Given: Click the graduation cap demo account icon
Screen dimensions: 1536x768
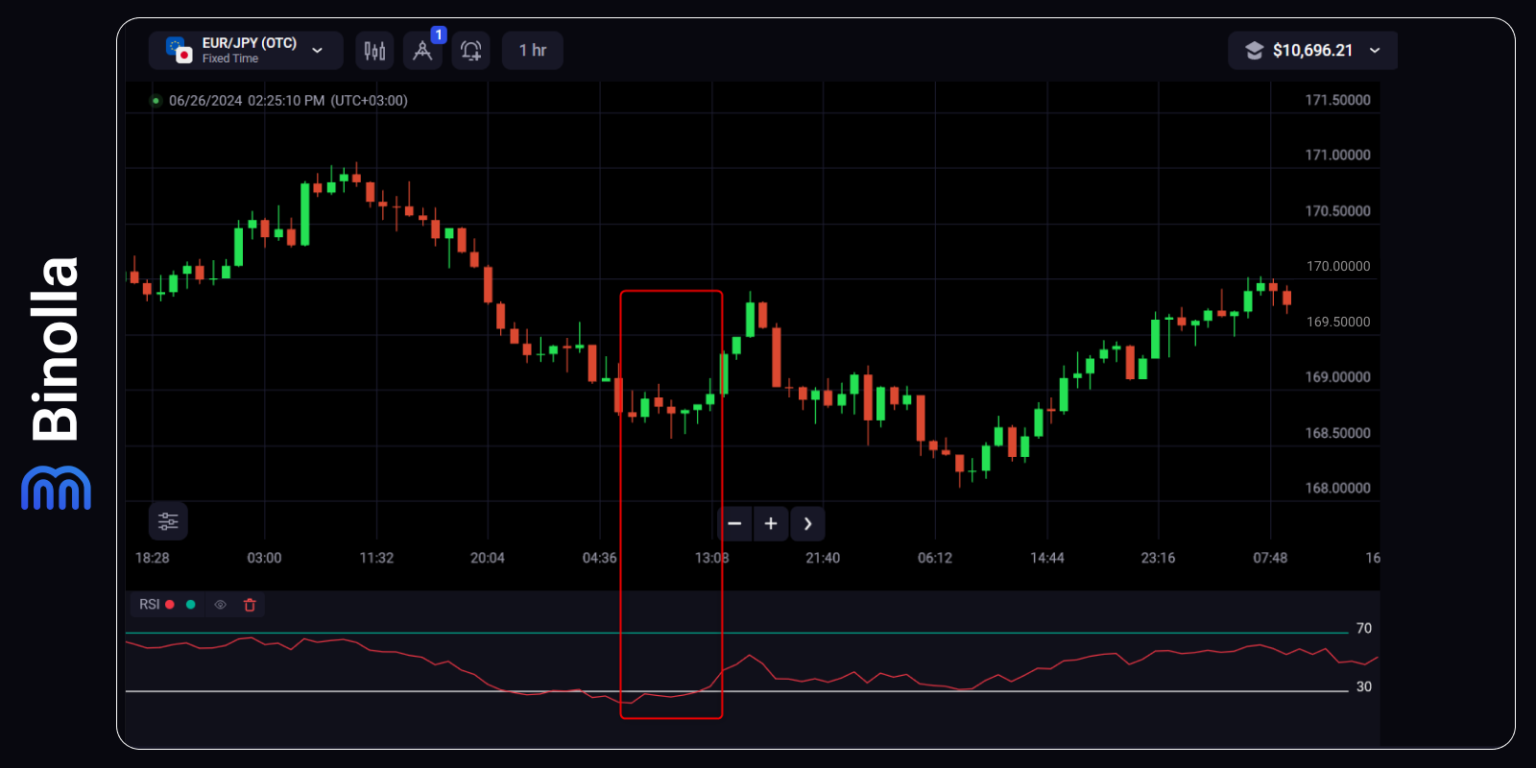Looking at the screenshot, I should coord(1254,50).
